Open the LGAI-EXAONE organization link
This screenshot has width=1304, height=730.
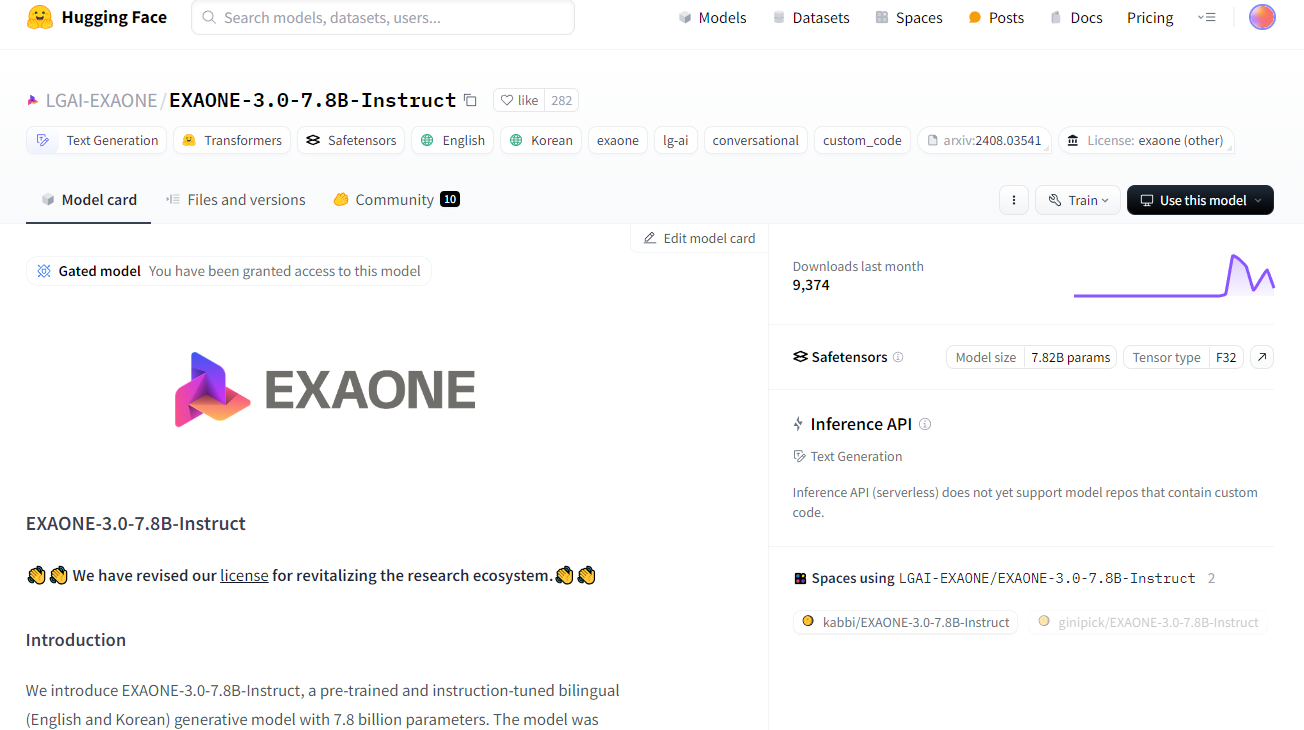pos(101,100)
